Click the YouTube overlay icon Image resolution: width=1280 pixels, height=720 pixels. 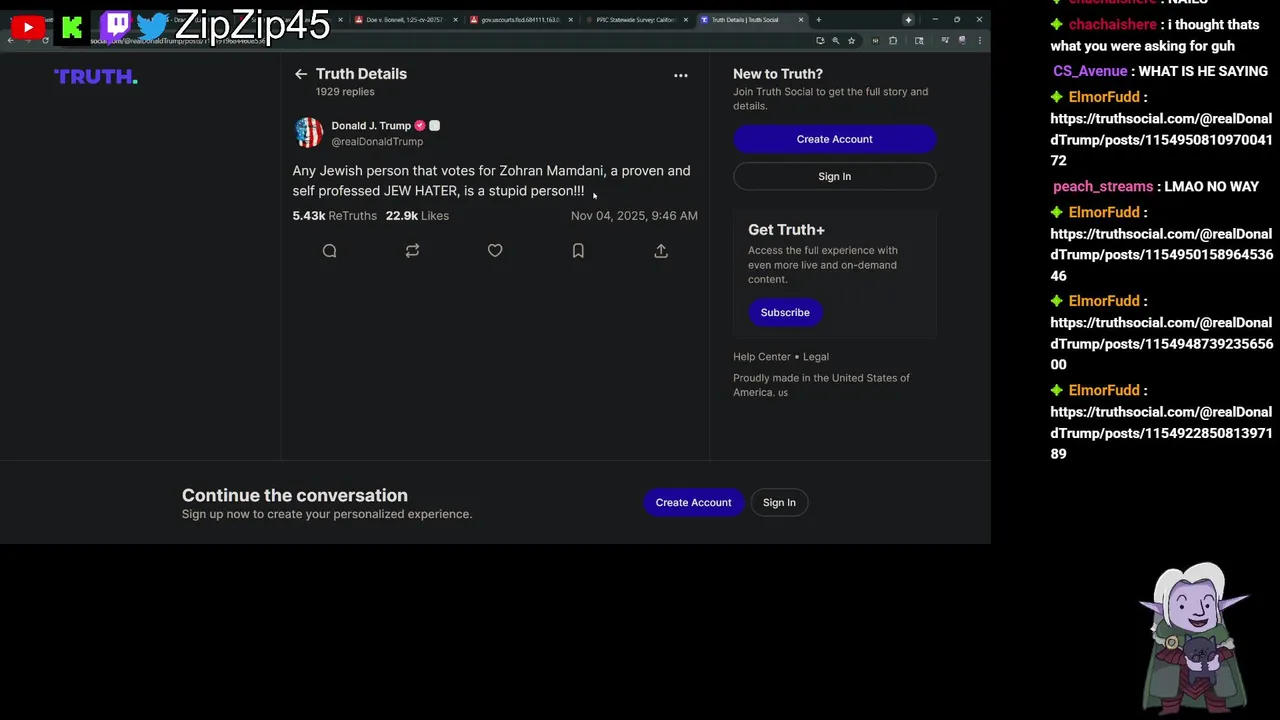pos(27,28)
